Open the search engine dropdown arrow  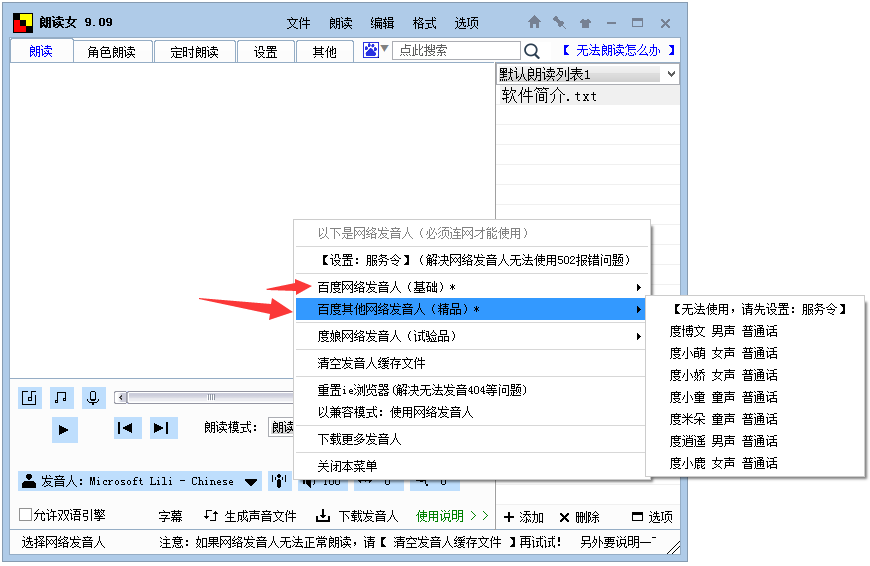(384, 49)
